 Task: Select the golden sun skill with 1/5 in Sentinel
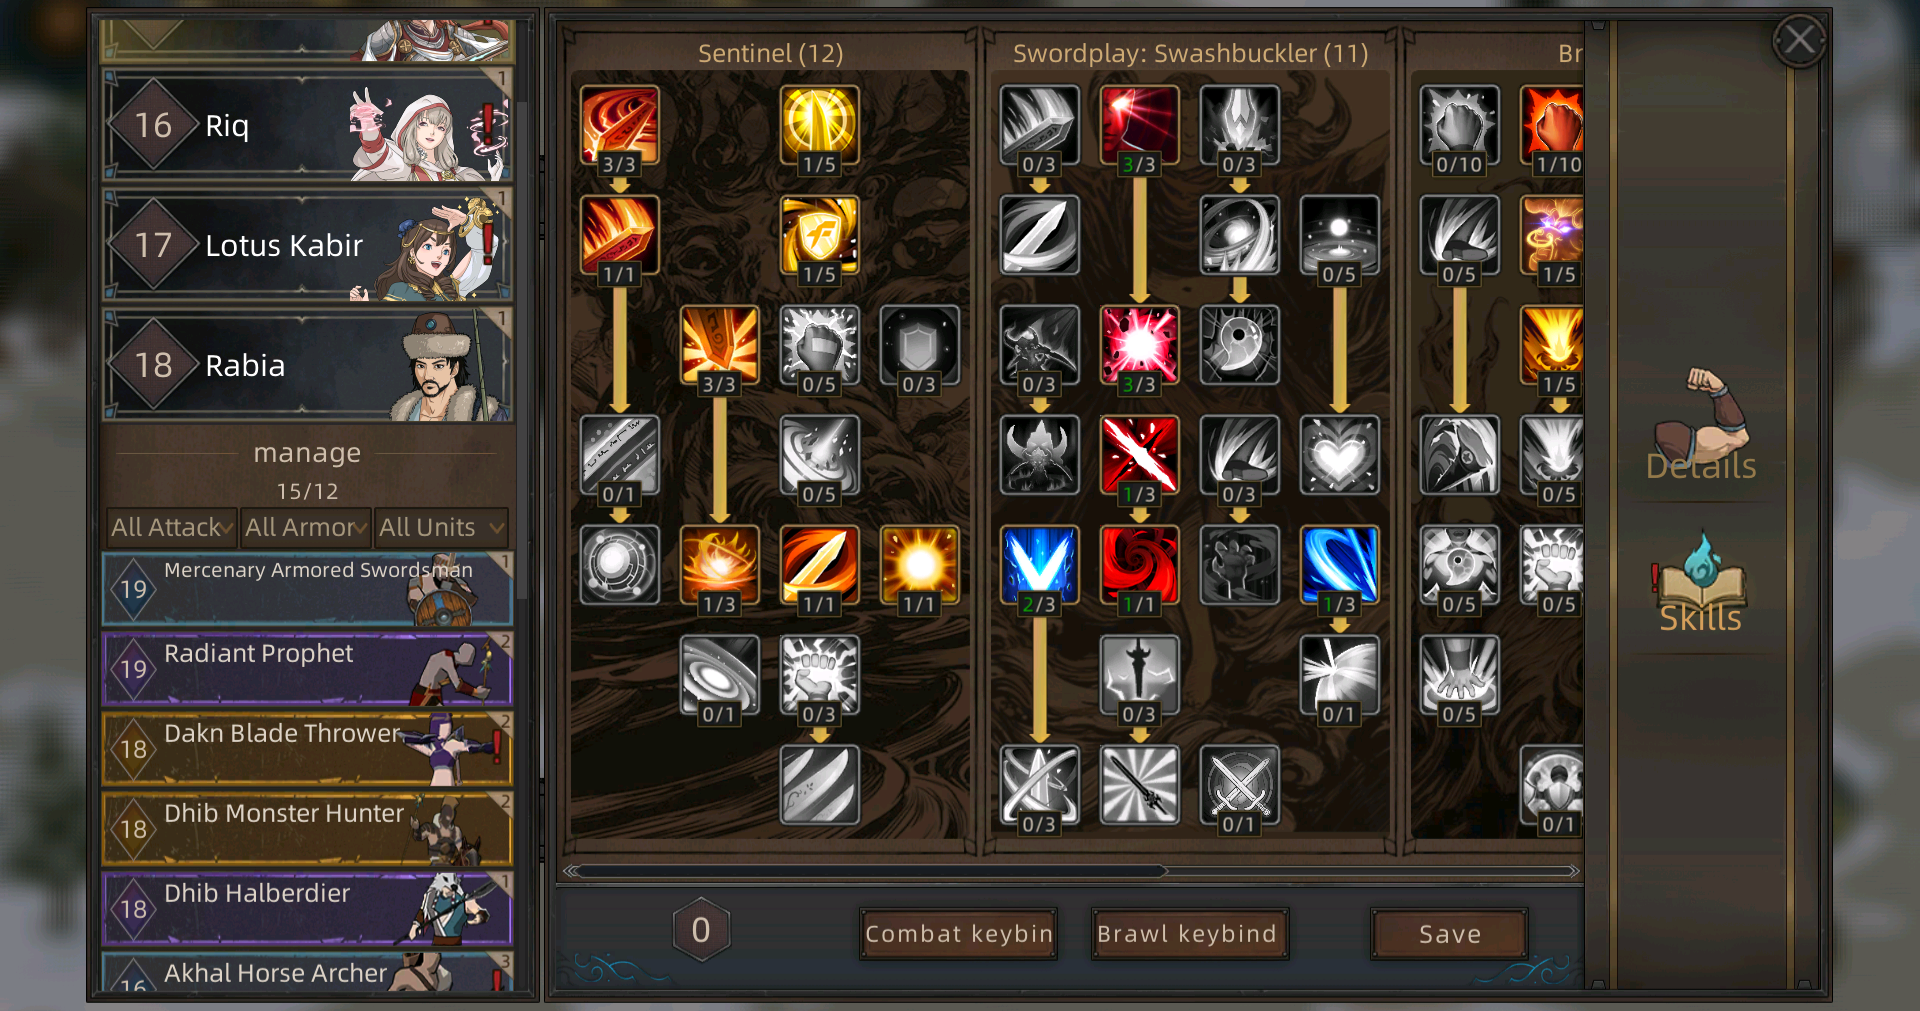pos(819,125)
